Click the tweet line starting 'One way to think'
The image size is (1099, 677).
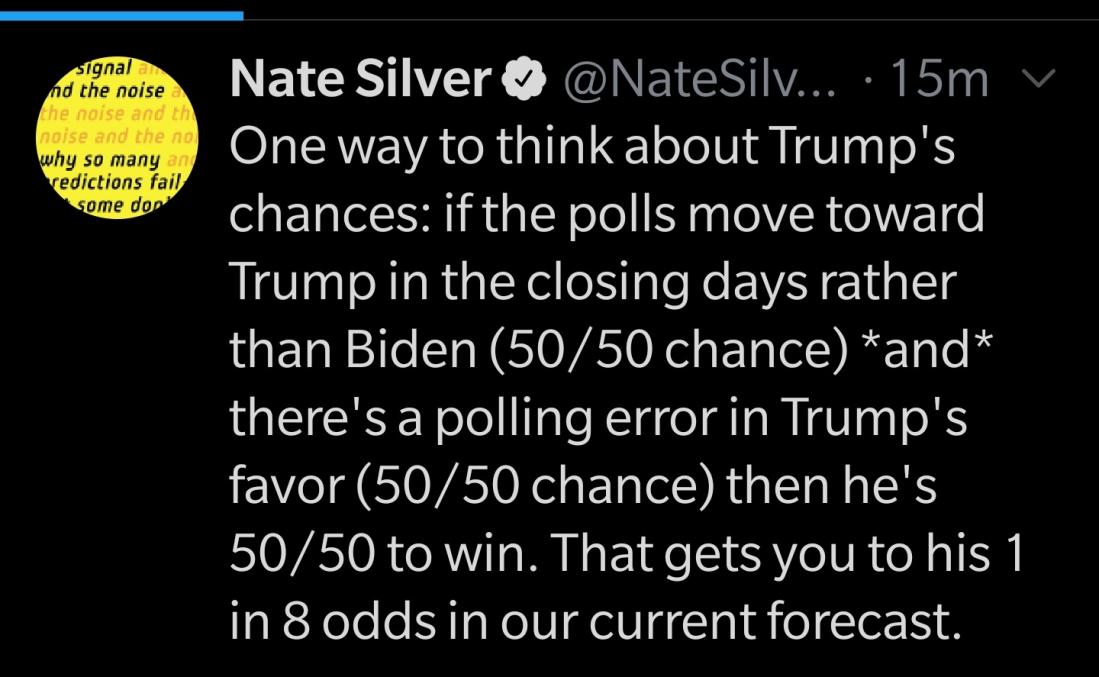(592, 147)
